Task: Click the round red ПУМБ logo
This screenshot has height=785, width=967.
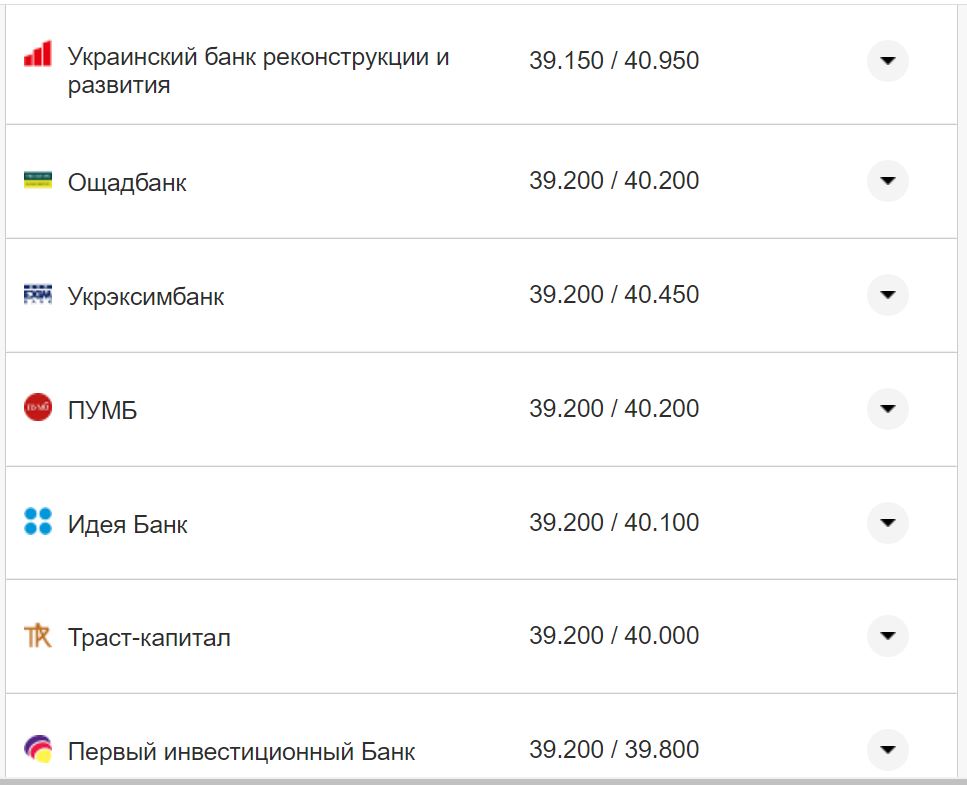Action: pos(38,408)
